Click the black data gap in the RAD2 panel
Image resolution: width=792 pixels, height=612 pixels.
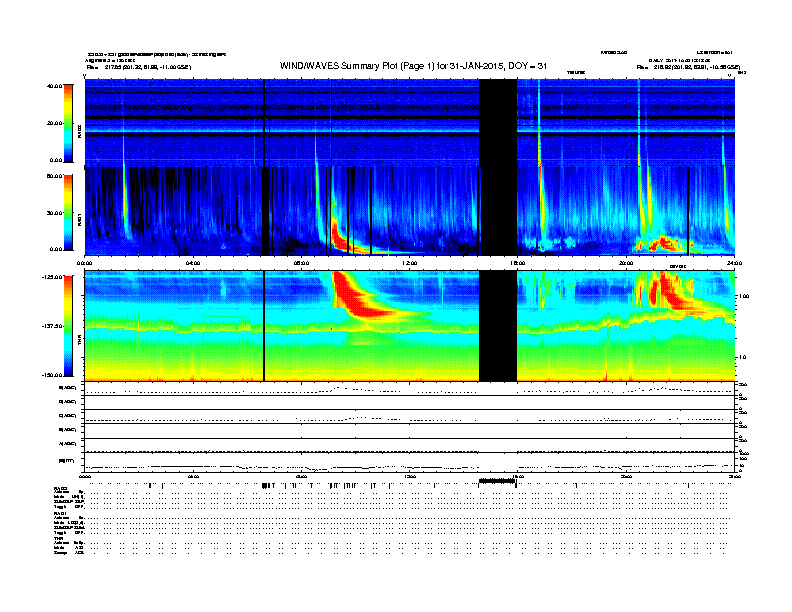tap(498, 123)
